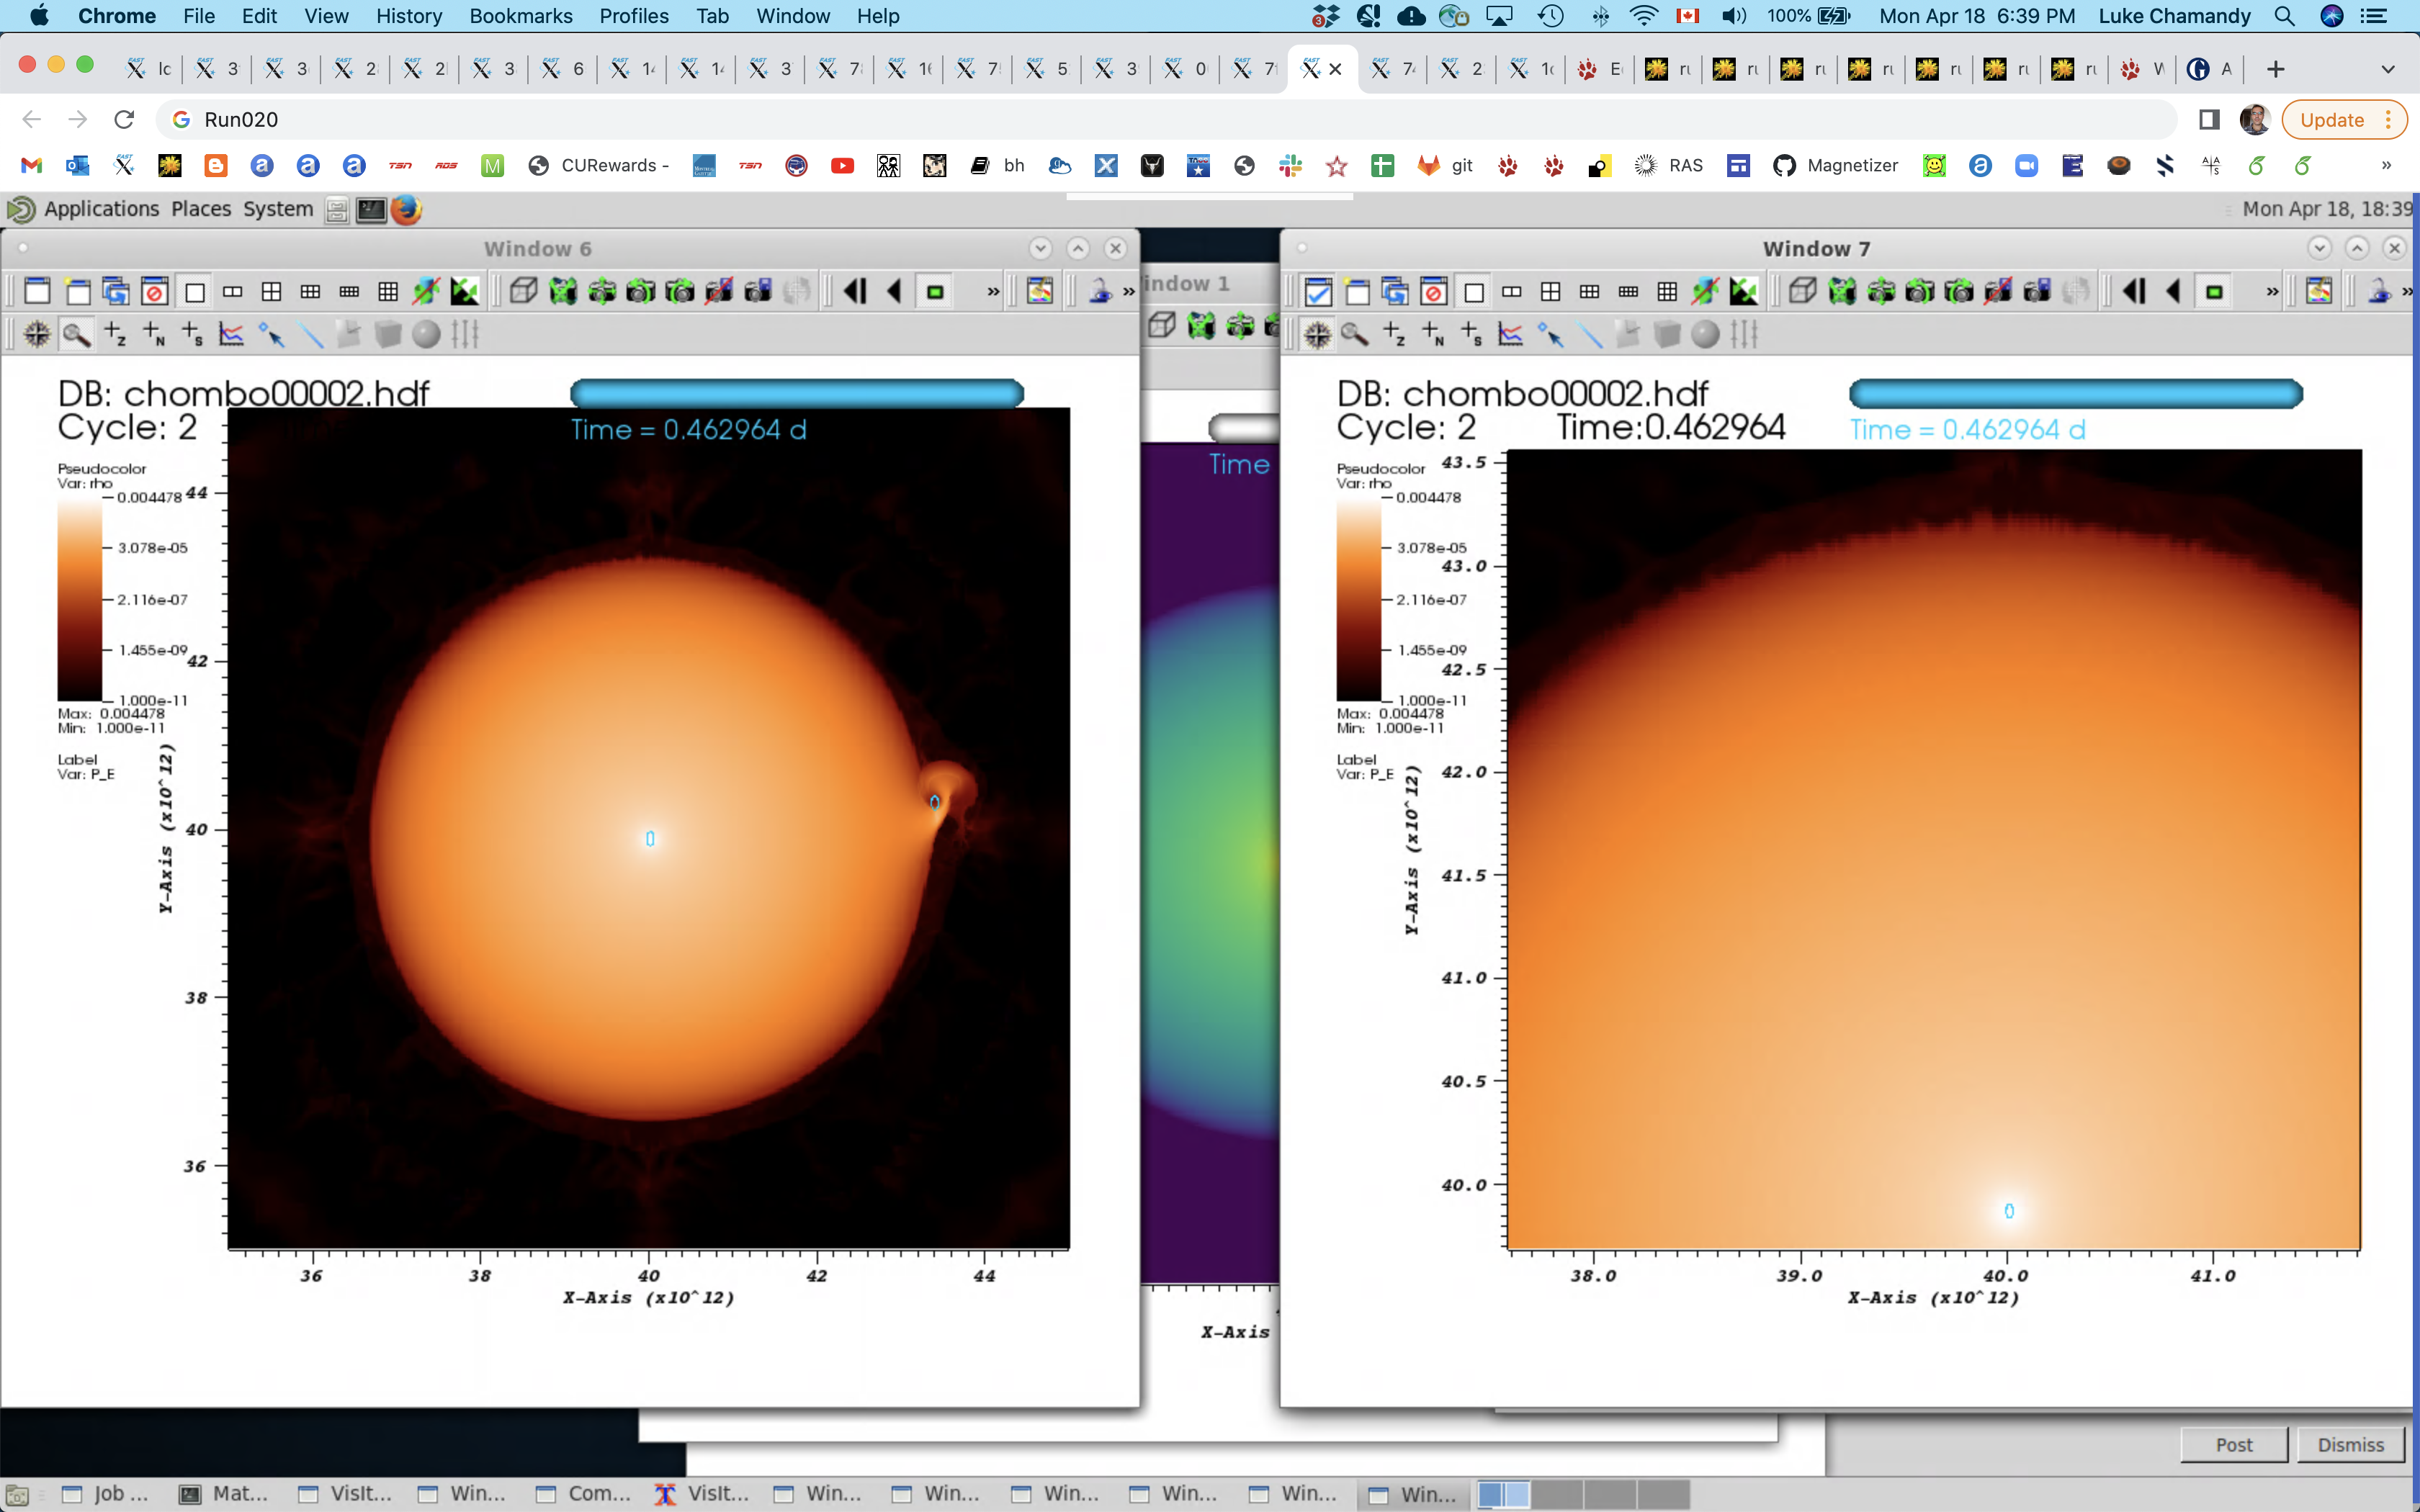Choose Zone Pick tool in Window 7
The height and width of the screenshot is (1512, 2420).
pyautogui.click(x=1394, y=334)
